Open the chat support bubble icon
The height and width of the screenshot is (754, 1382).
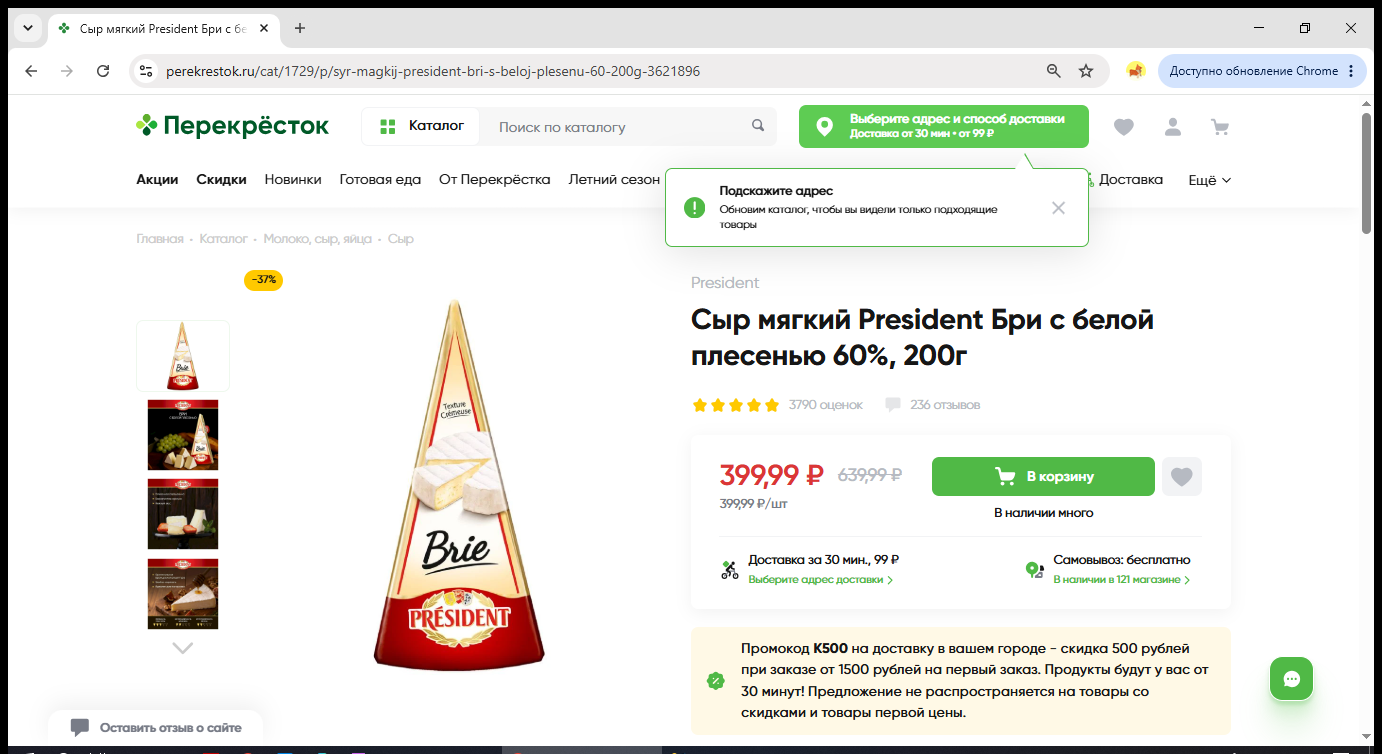[x=1291, y=679]
